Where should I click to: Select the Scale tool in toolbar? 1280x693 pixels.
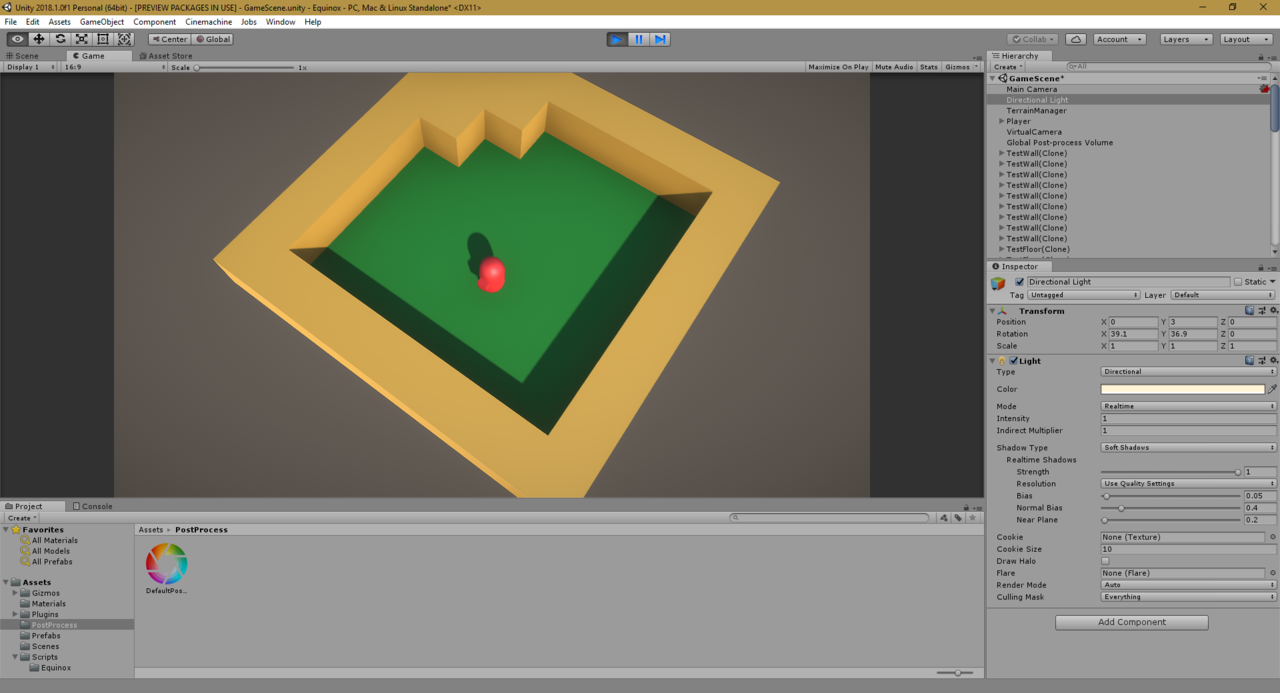tap(82, 39)
